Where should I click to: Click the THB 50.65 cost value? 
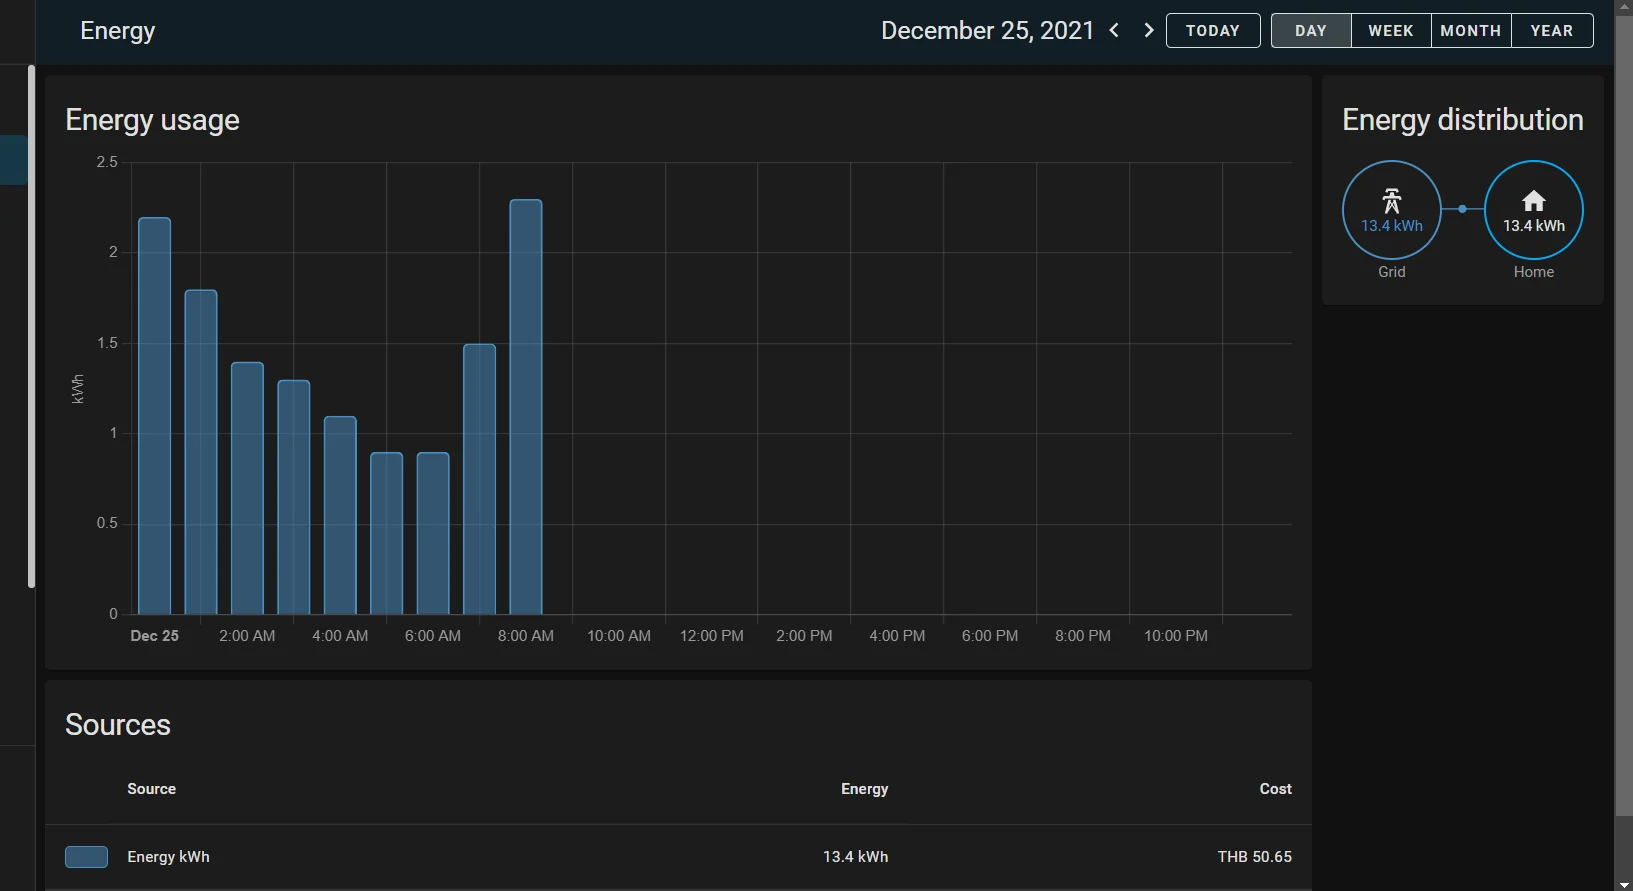click(x=1254, y=857)
